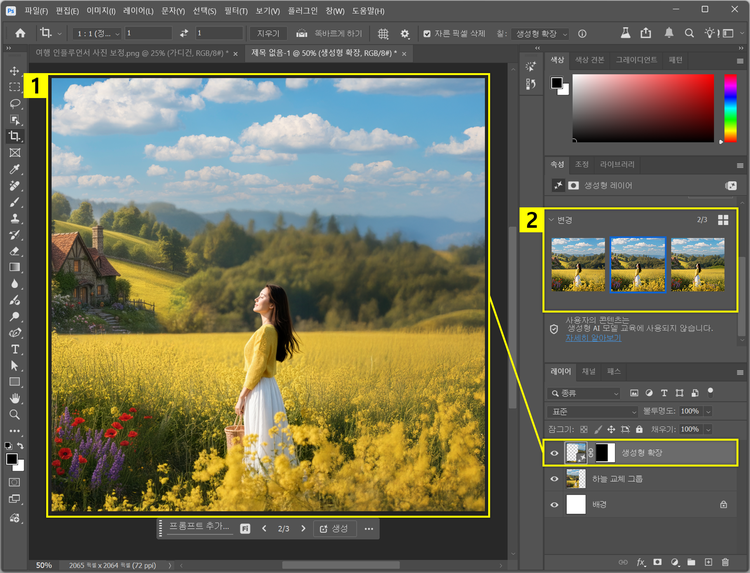Toggle the 자른 픽셀 삭제 checkbox
Image resolution: width=750 pixels, height=573 pixels.
coord(428,33)
